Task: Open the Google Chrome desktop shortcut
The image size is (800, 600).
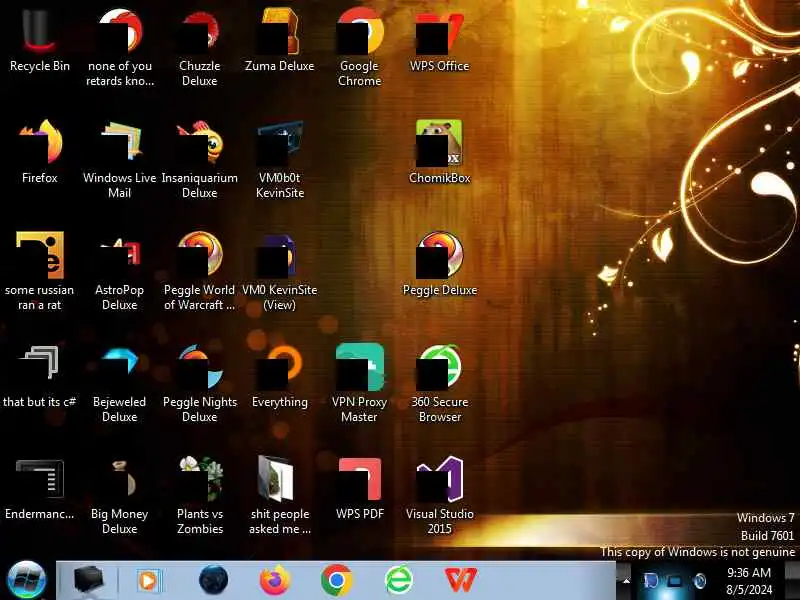Action: click(360, 46)
